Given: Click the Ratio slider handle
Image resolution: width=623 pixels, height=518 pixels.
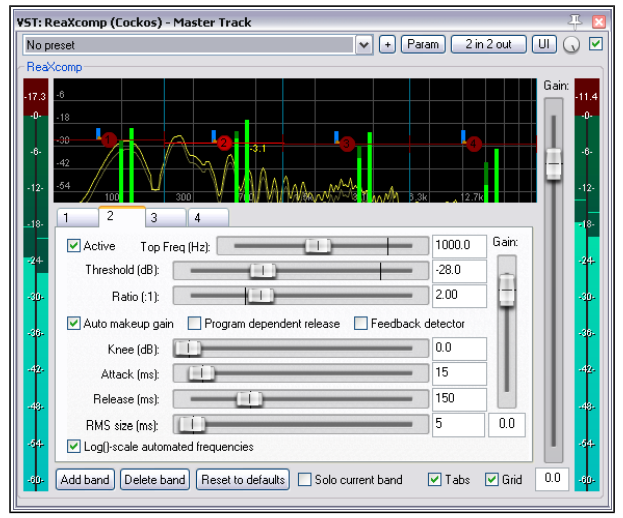Looking at the screenshot, I should click(260, 296).
